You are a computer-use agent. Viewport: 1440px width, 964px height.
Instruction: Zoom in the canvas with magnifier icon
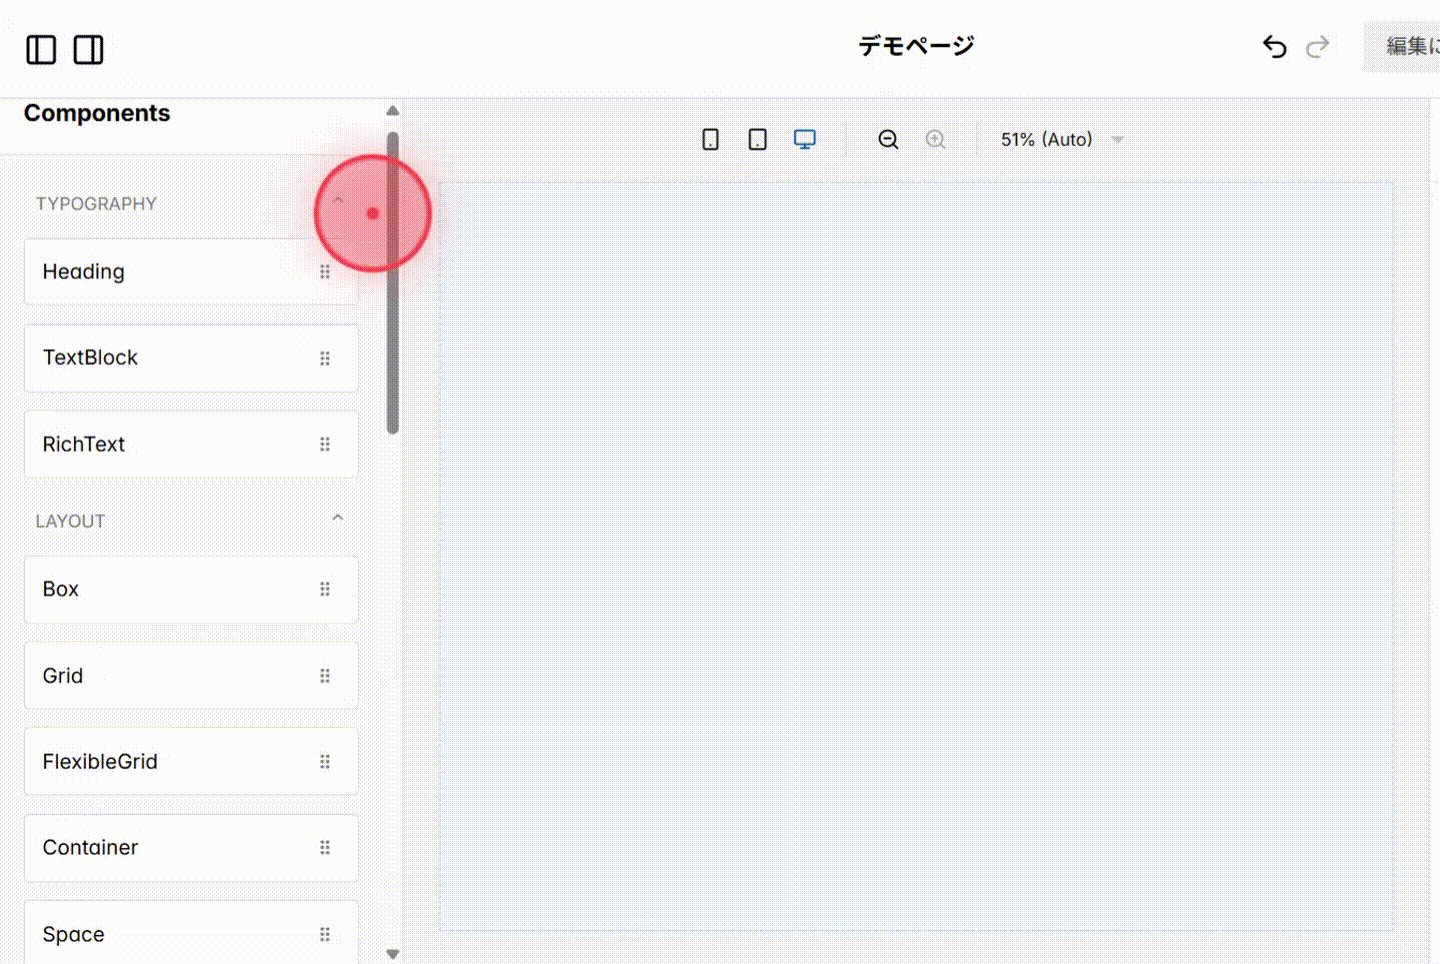(936, 139)
